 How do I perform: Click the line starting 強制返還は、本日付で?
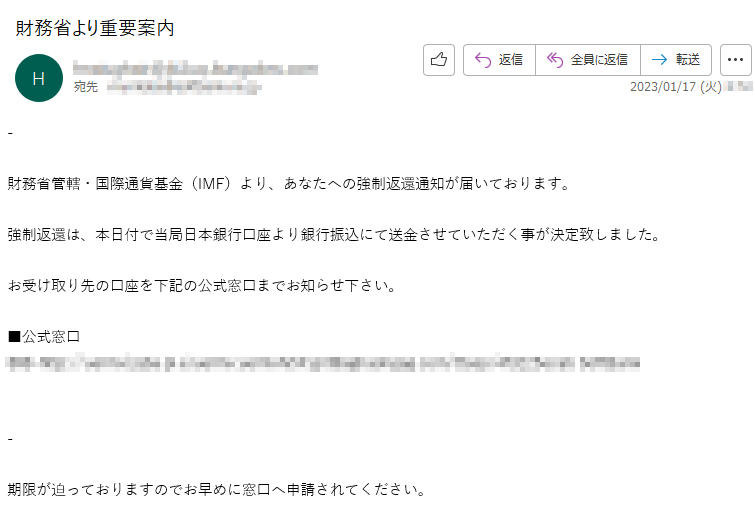pos(334,234)
